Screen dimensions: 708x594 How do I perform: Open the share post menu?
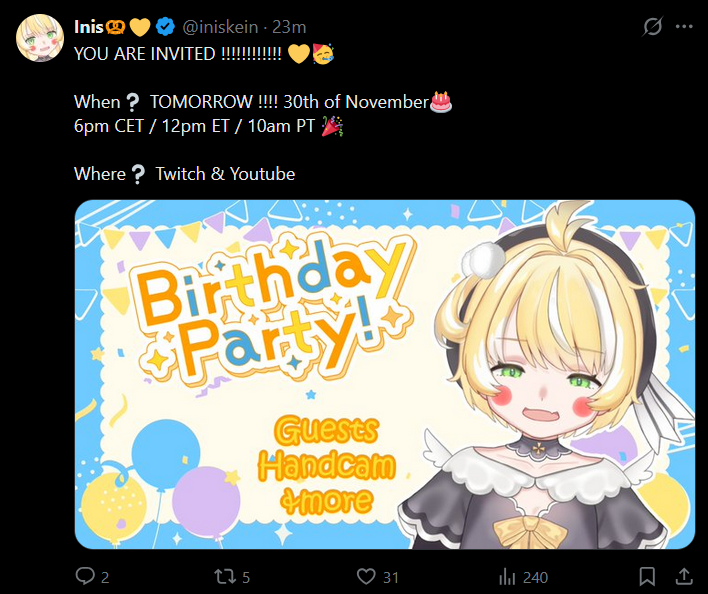(x=684, y=576)
